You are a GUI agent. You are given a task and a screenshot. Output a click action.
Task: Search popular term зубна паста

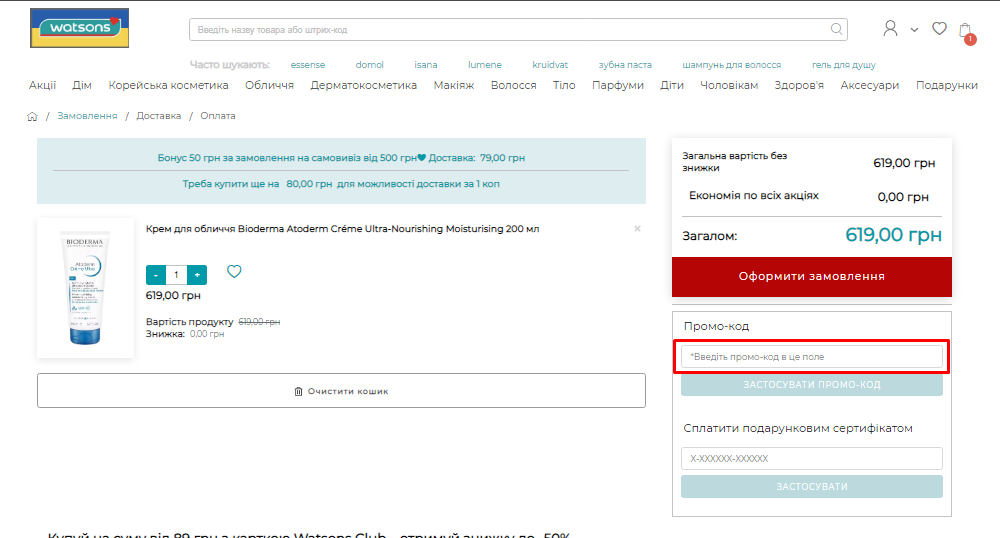pyautogui.click(x=625, y=65)
